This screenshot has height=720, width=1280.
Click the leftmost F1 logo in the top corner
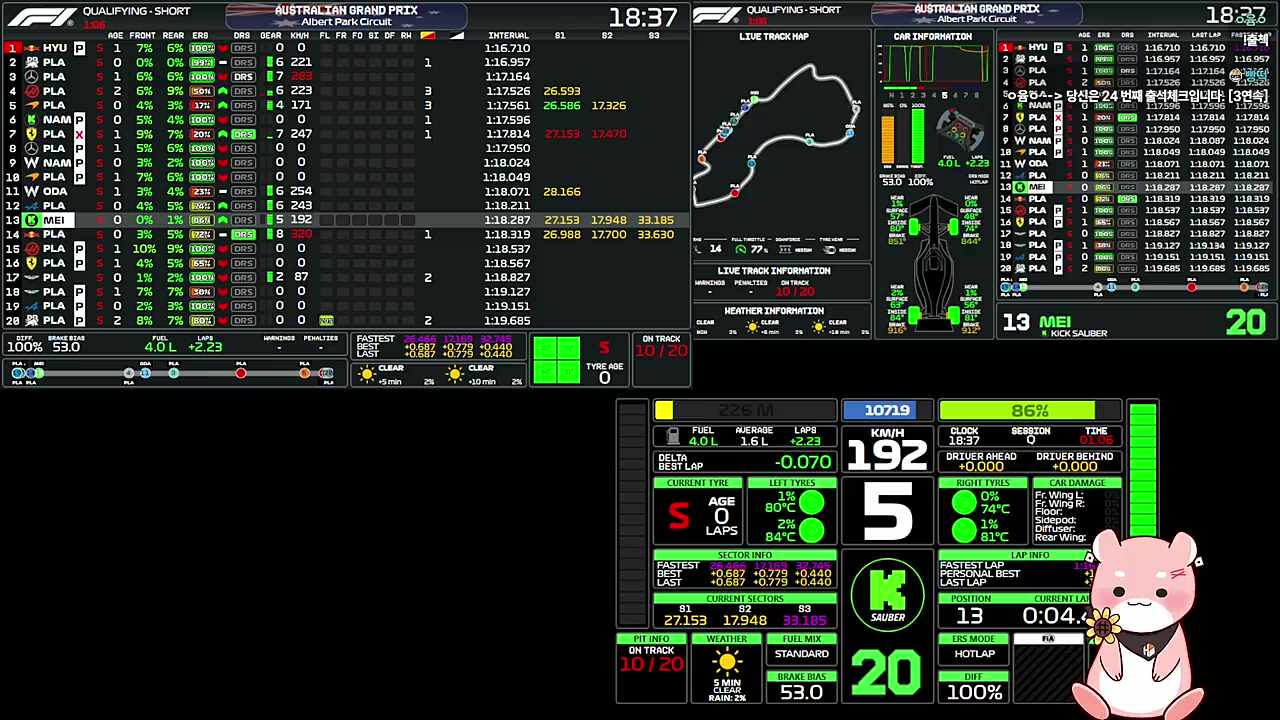click(x=40, y=16)
